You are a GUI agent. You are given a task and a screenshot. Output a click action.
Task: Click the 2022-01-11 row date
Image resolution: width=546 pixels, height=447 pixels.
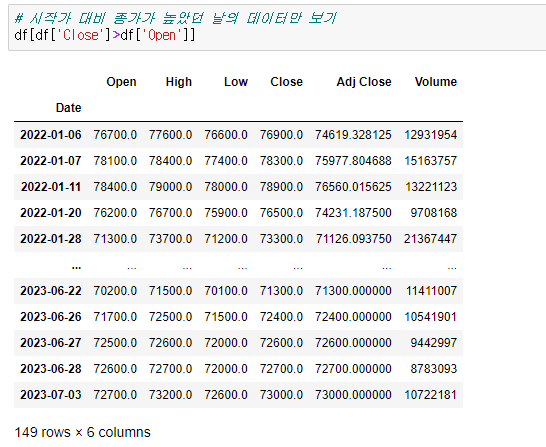point(51,187)
